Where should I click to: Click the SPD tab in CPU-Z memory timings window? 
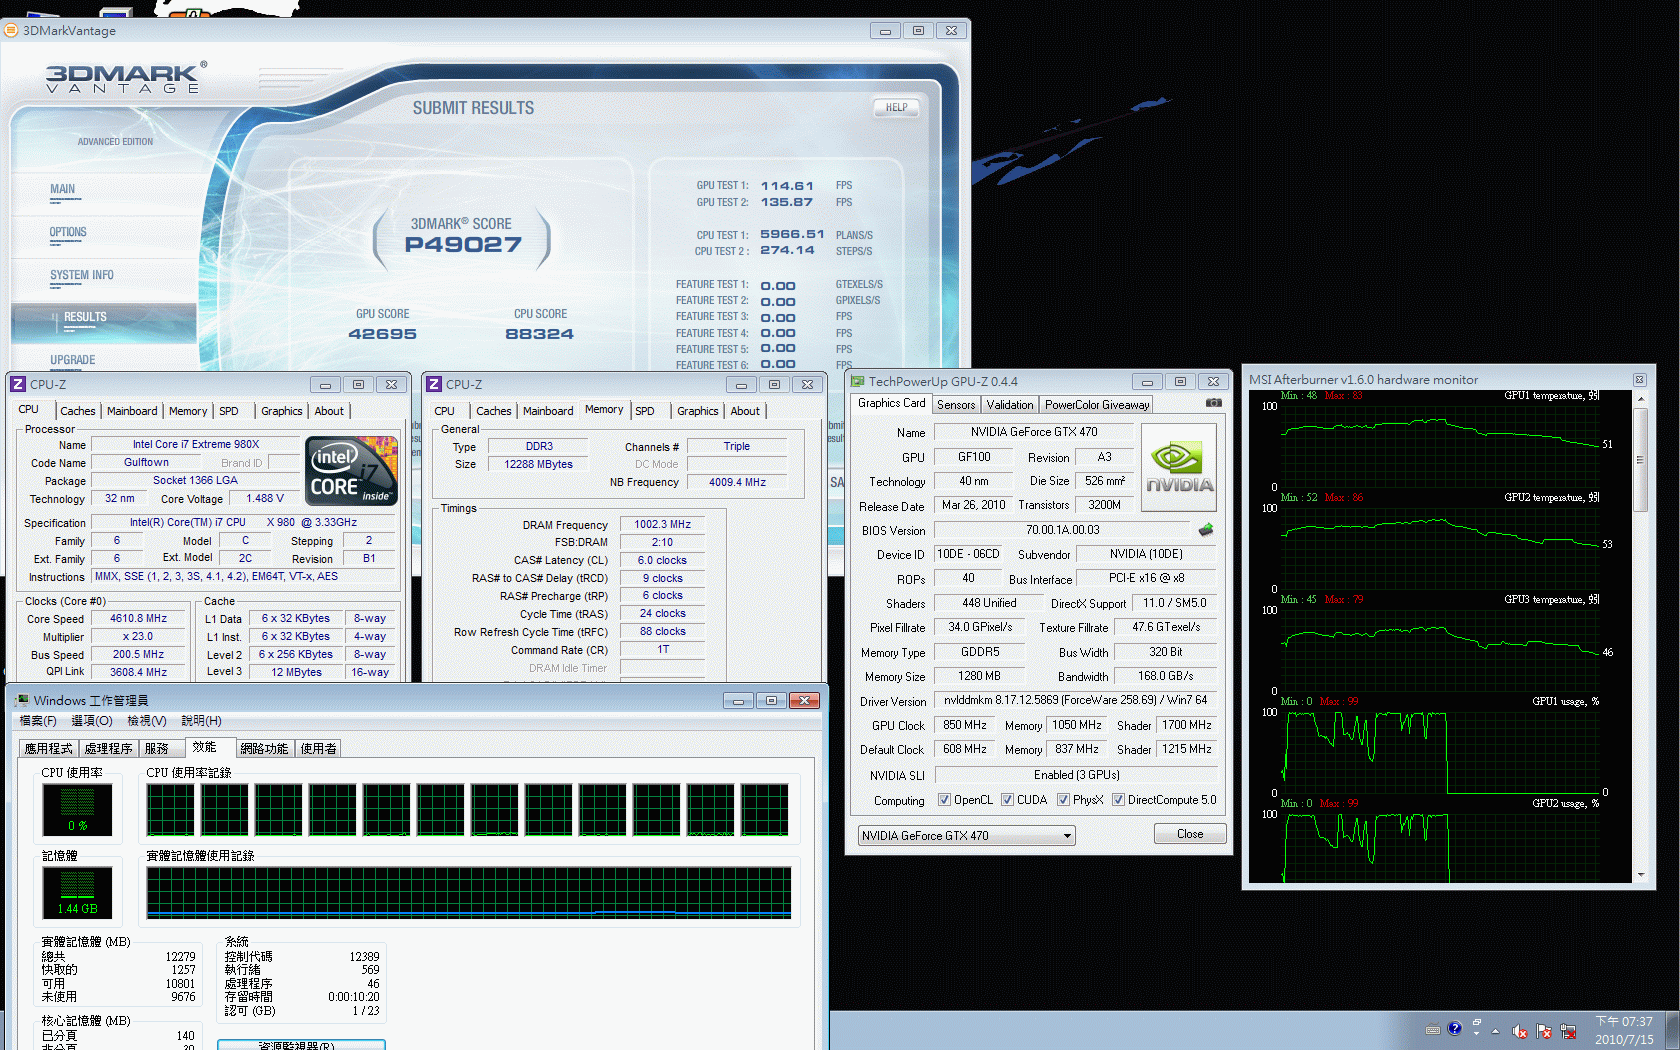pyautogui.click(x=645, y=411)
